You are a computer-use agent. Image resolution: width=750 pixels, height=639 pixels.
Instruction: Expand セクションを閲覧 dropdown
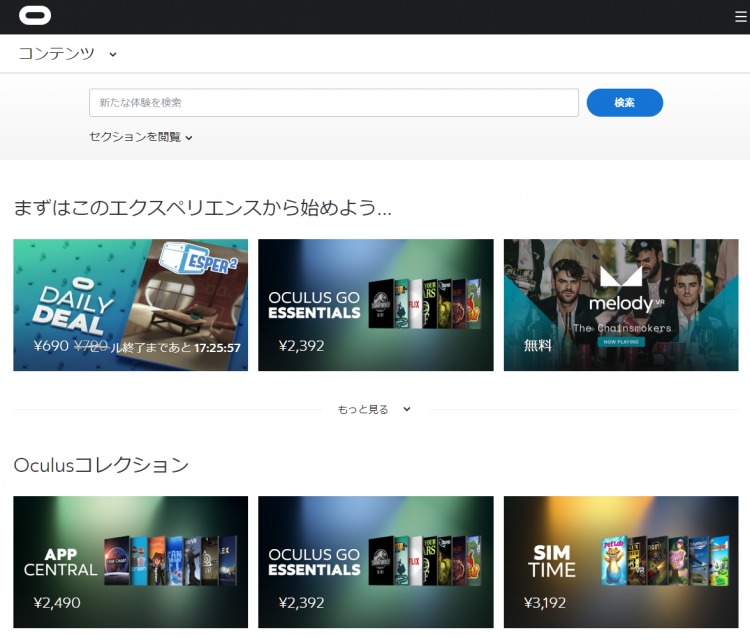tap(141, 137)
